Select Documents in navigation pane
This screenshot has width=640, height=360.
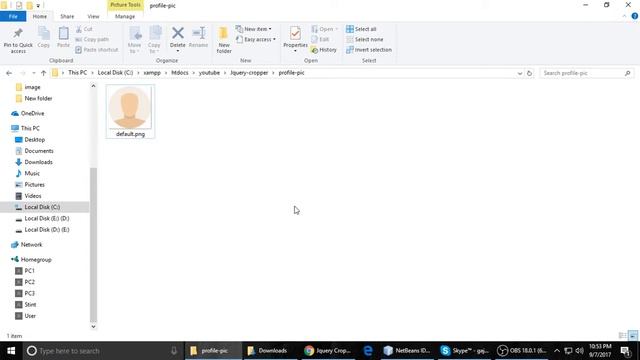coord(39,151)
